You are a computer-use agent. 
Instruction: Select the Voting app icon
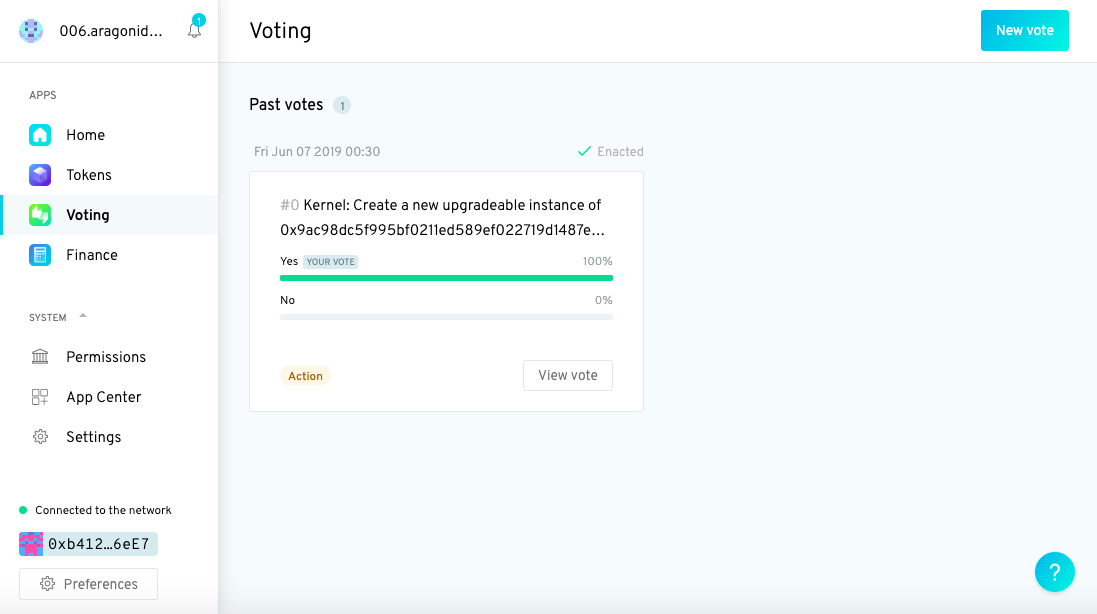[x=40, y=215]
